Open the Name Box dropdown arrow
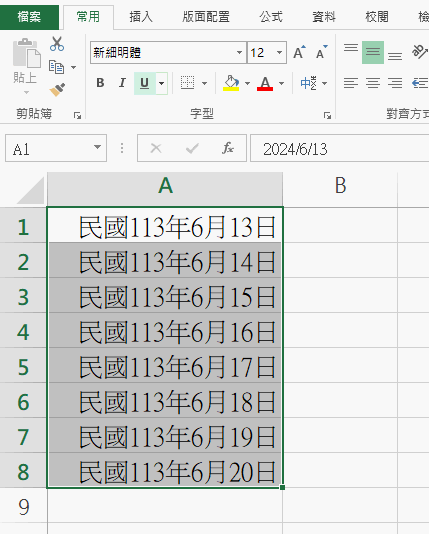 pos(97,147)
